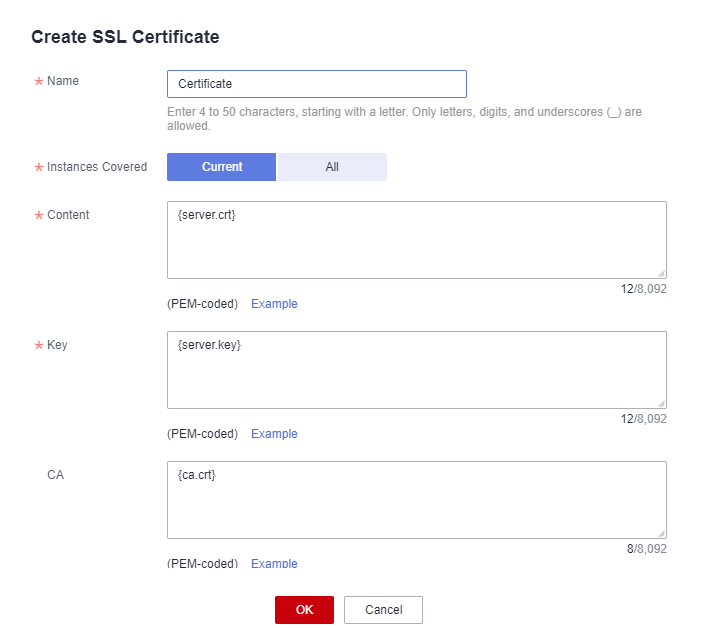Switch Instances Covered to "All"
The height and width of the screenshot is (628, 704).
pyautogui.click(x=332, y=167)
